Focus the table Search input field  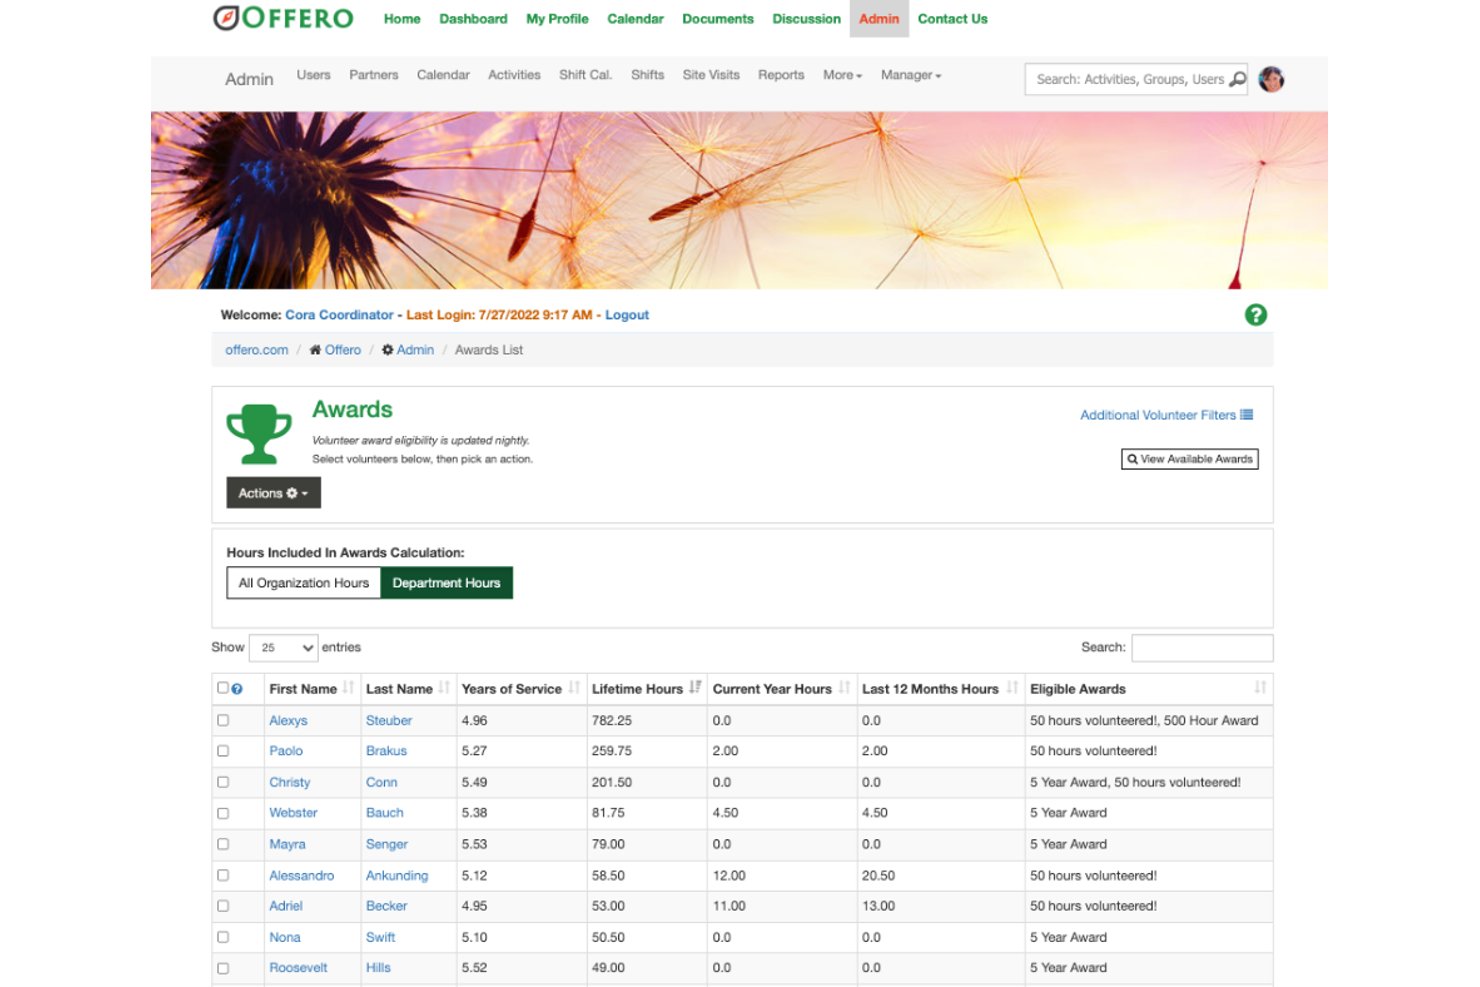[1202, 648]
